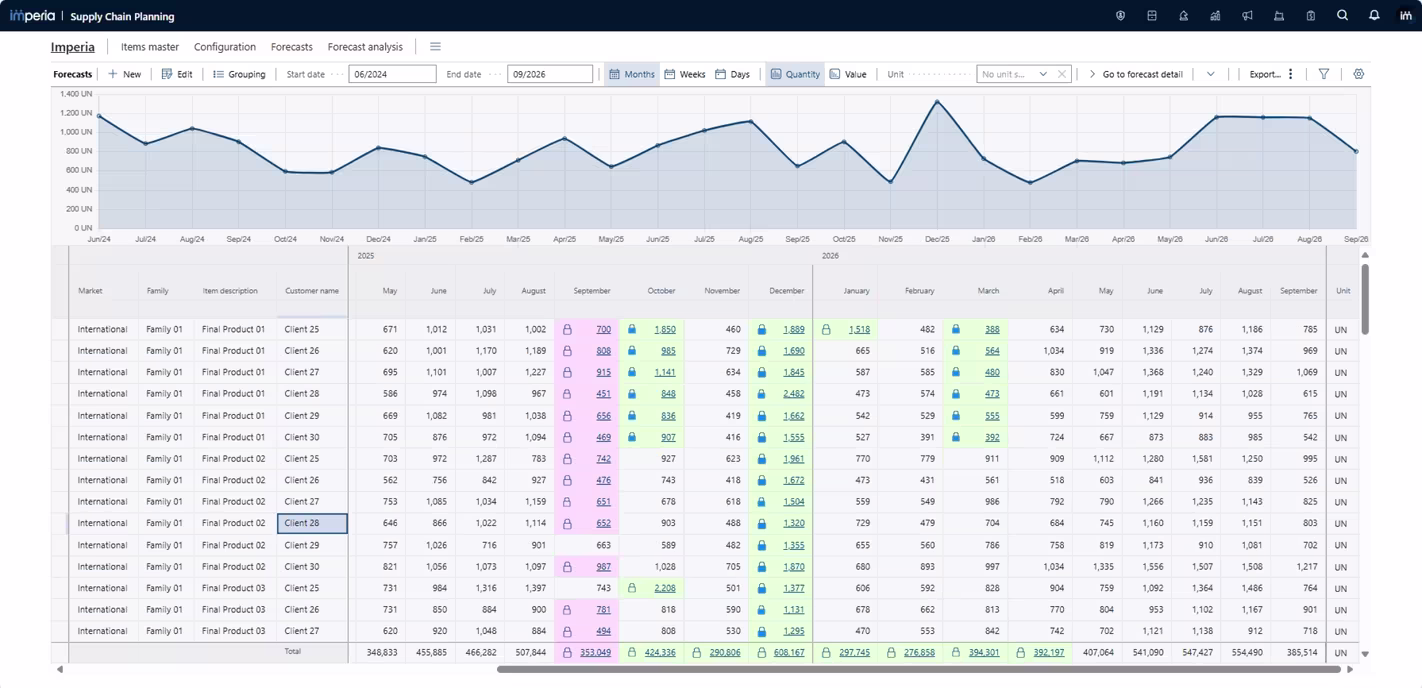
Task: Open the grid settings gear
Action: [x=1358, y=74]
